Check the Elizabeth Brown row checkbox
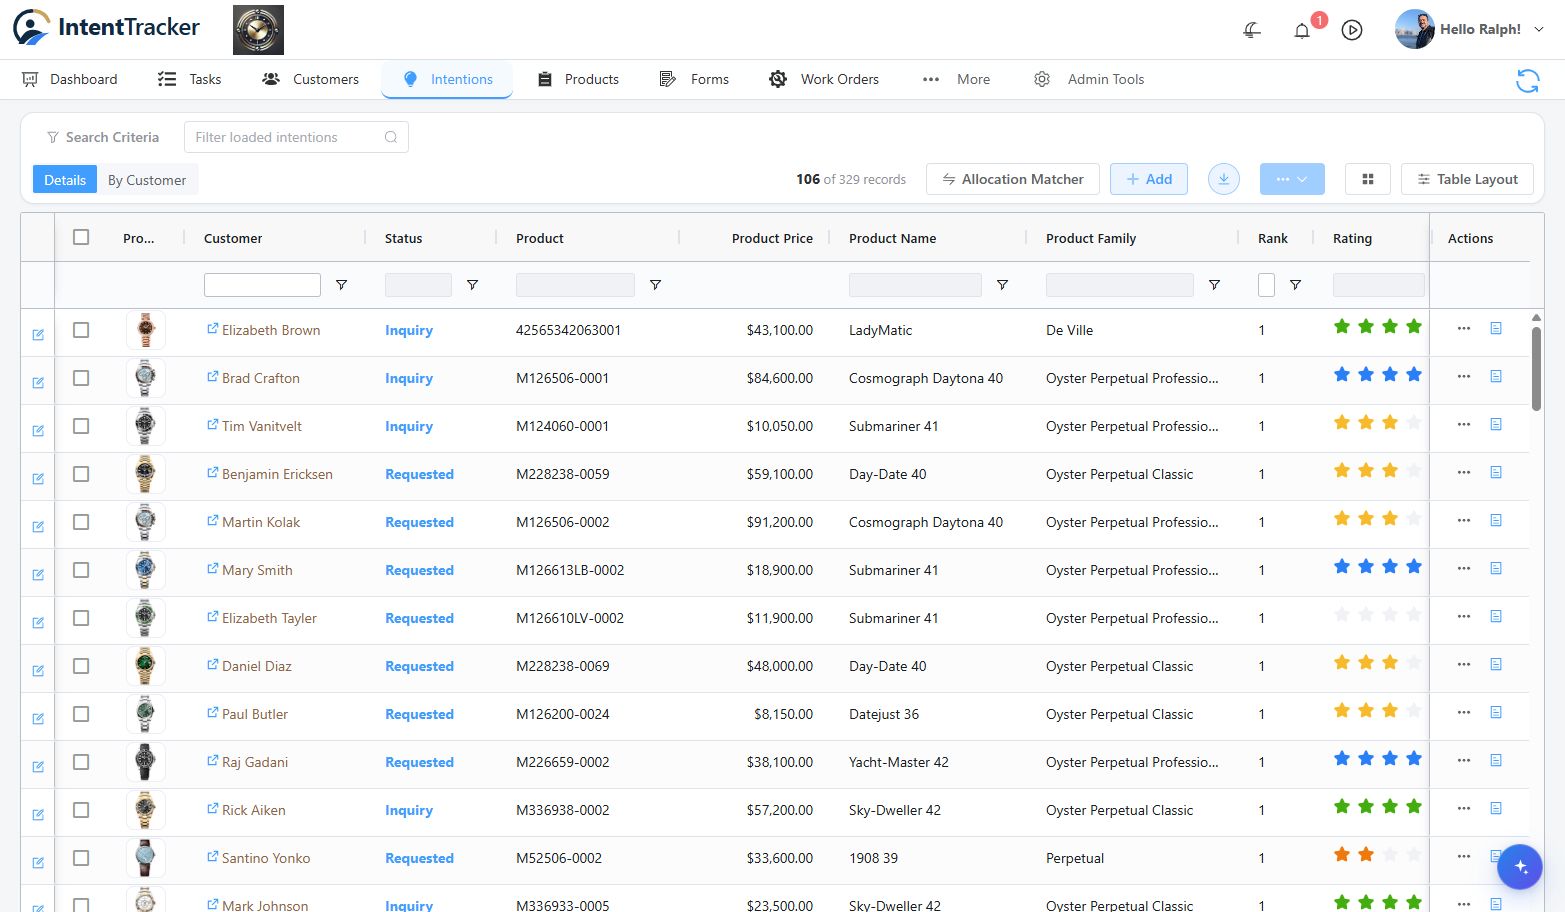 tap(81, 330)
